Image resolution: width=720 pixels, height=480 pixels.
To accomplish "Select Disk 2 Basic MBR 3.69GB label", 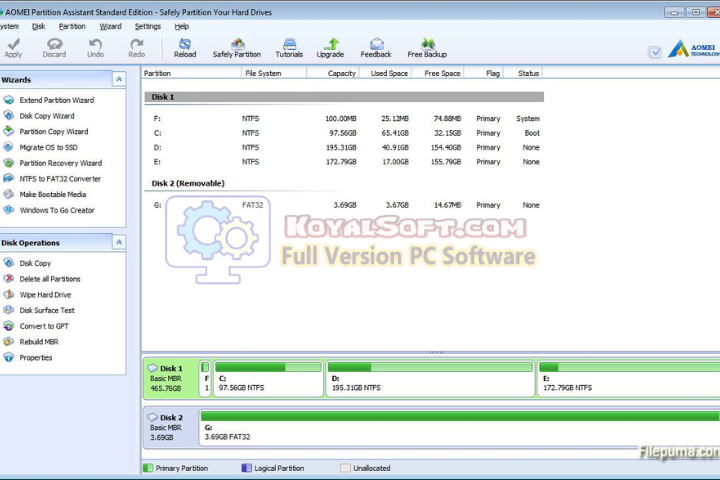I will 170,428.
